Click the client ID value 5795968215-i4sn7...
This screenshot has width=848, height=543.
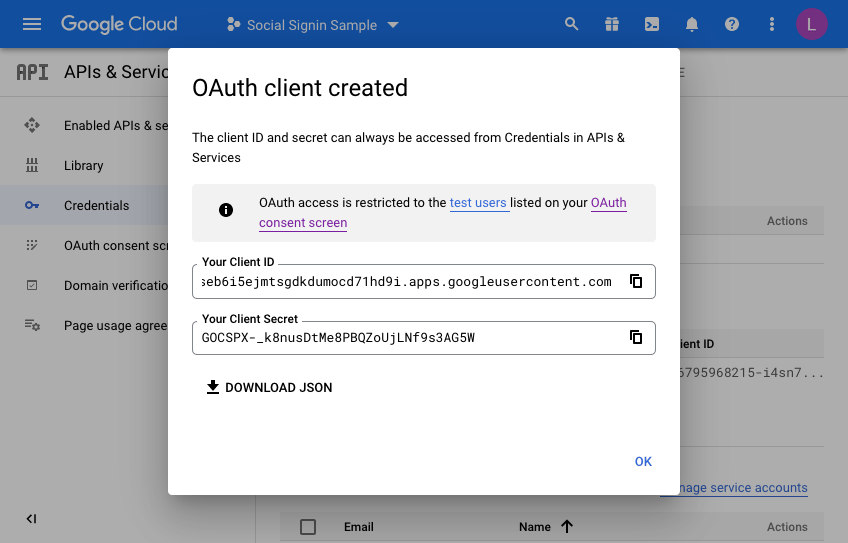click(x=752, y=373)
